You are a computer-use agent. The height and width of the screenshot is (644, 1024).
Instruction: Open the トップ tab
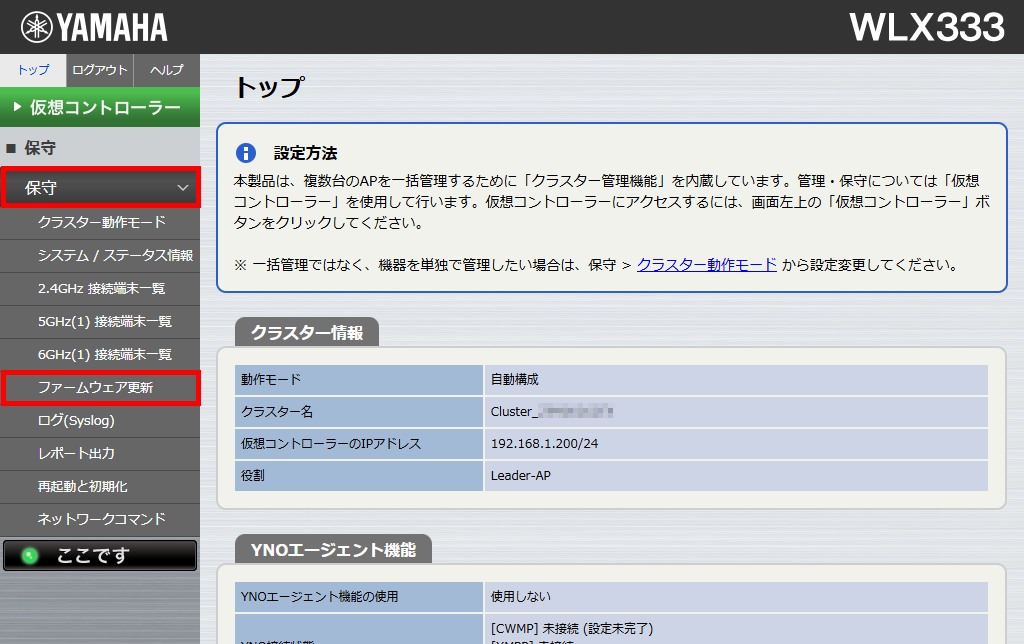coord(33,70)
